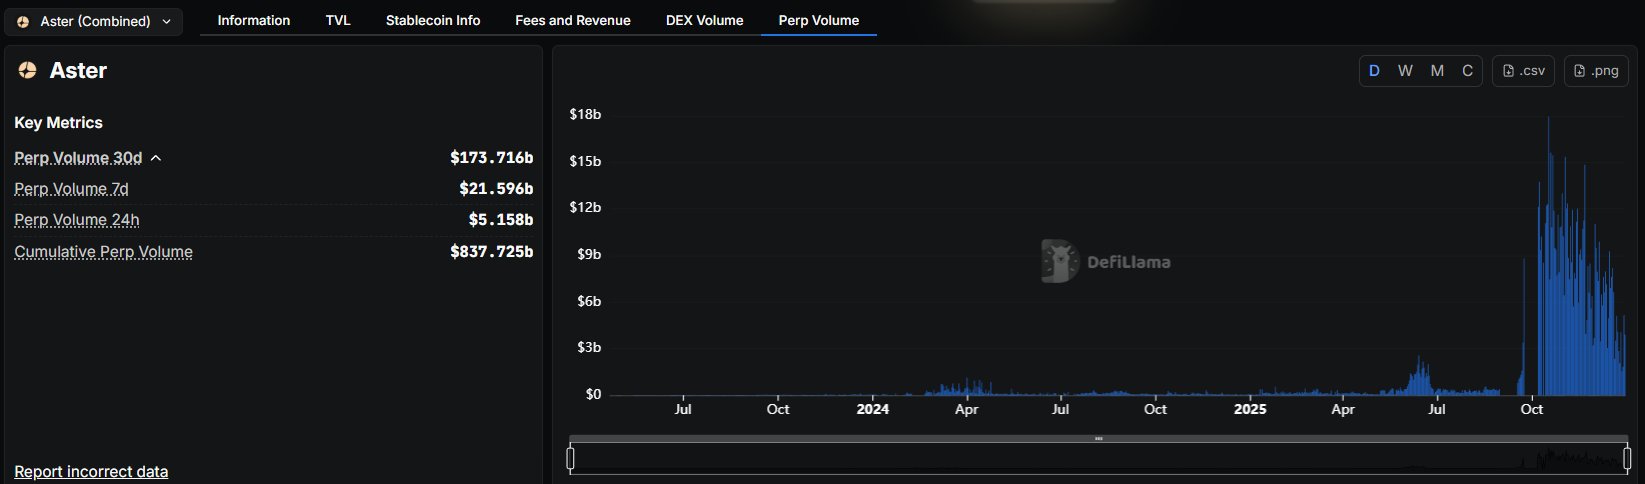Viewport: 1645px width, 484px height.
Task: Click the Aster logo icon beside heading
Action: coord(28,70)
